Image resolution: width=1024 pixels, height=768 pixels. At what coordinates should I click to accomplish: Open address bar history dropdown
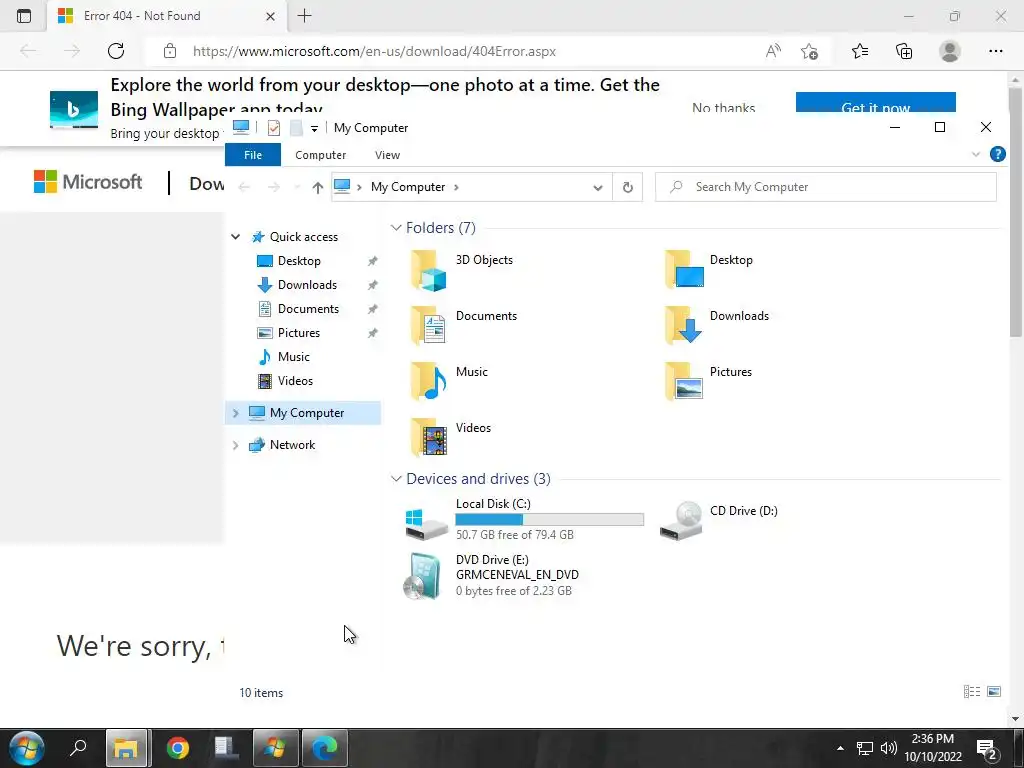[x=598, y=187]
